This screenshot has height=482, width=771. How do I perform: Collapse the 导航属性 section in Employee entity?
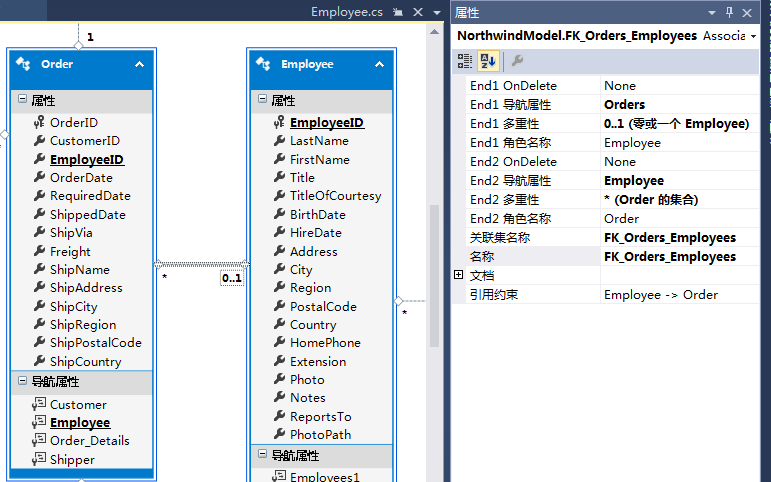(263, 453)
